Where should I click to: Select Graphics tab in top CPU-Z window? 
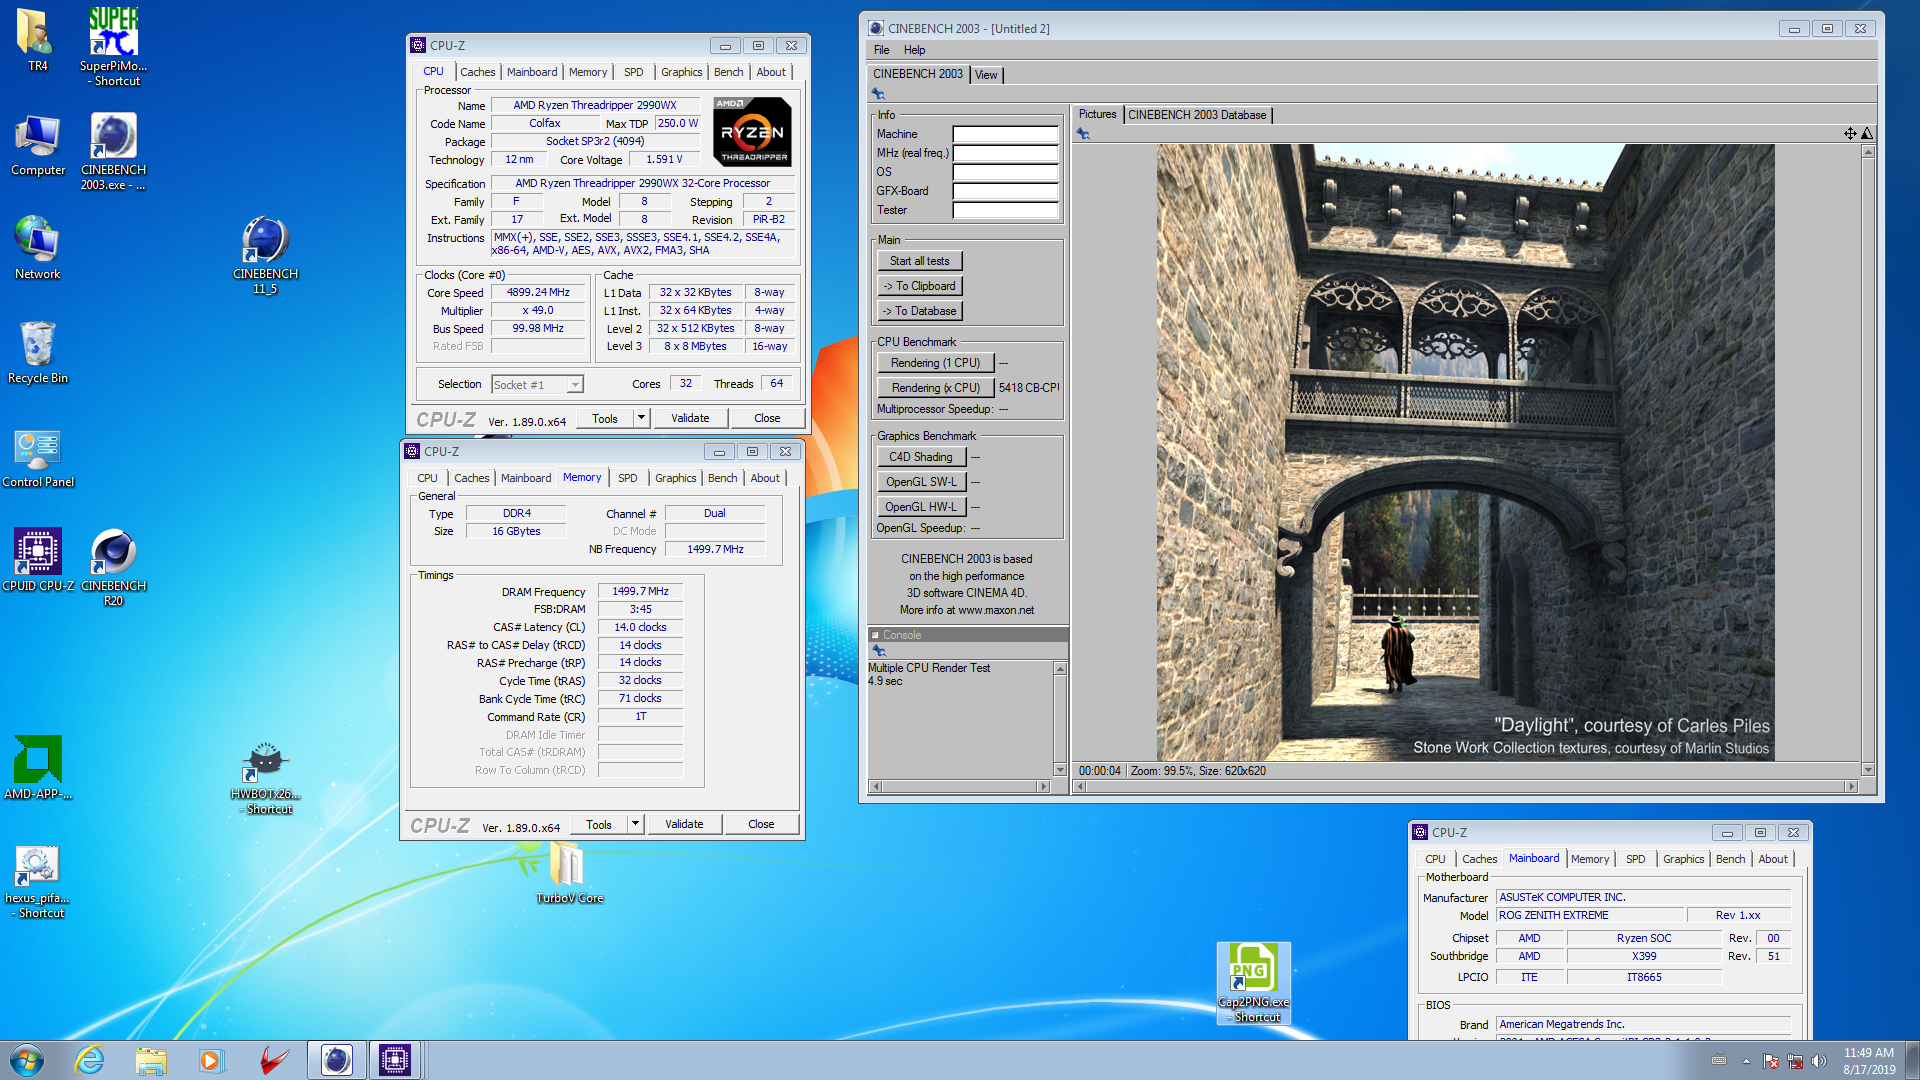click(681, 72)
